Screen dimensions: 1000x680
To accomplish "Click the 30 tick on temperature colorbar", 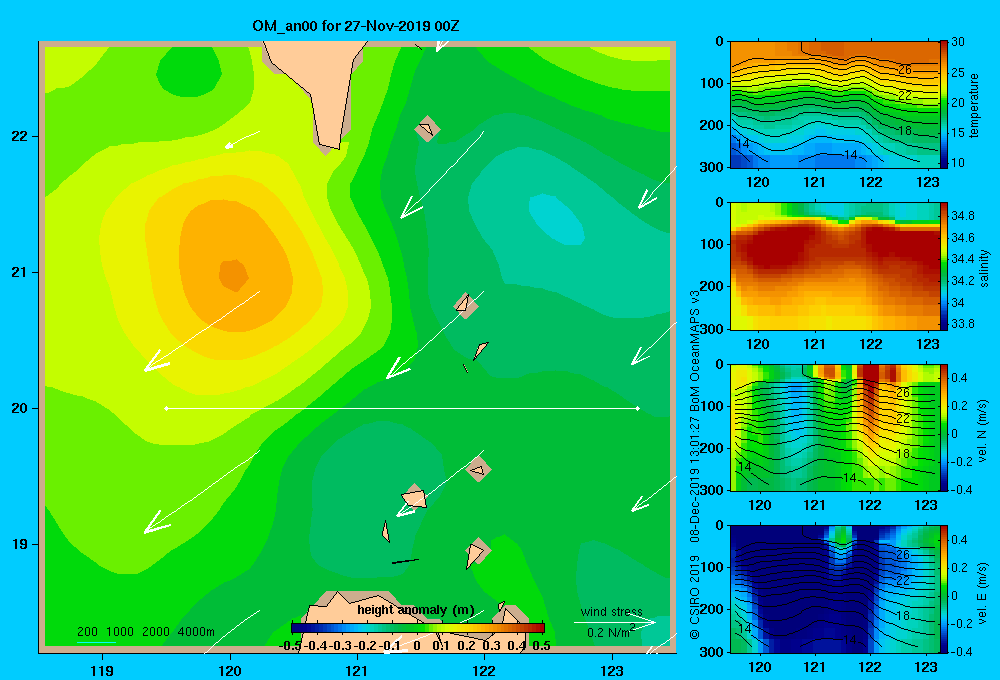I will 958,43.
